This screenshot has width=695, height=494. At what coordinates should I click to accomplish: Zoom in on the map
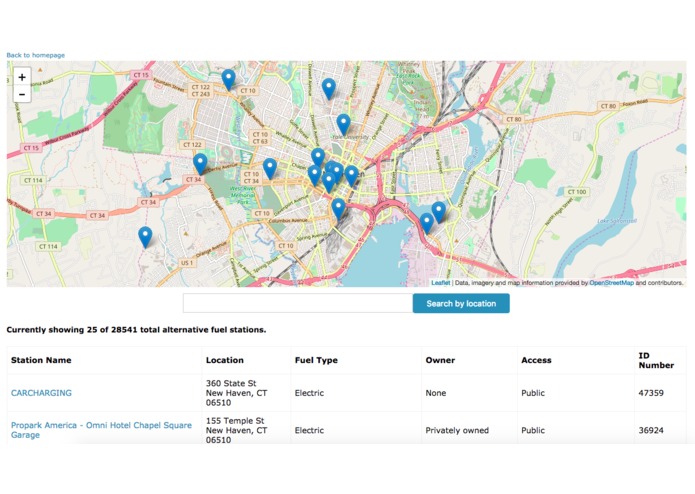tap(22, 77)
